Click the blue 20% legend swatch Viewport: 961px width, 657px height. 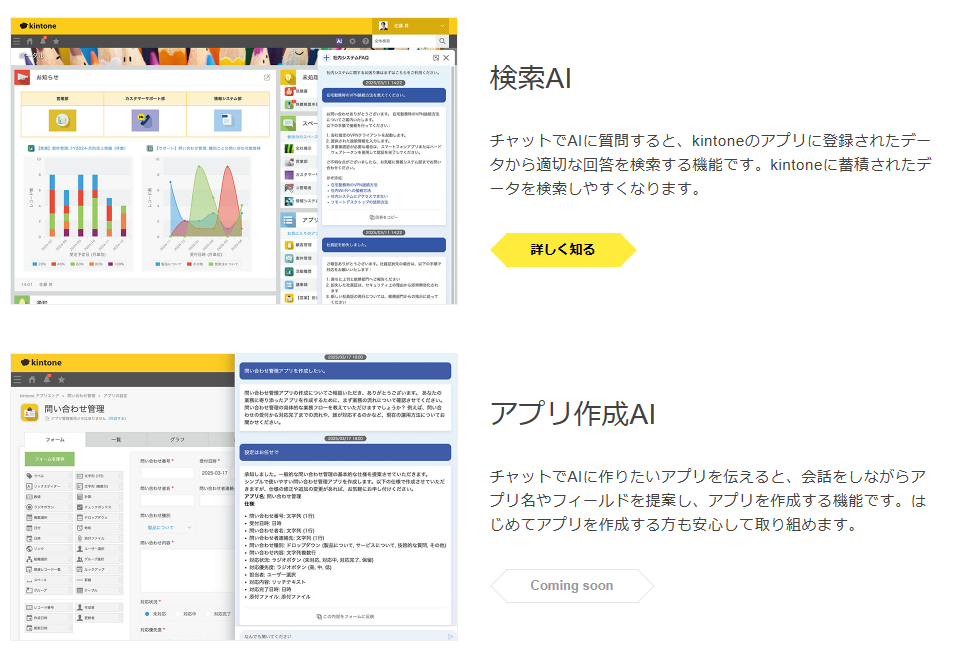click(x=35, y=264)
